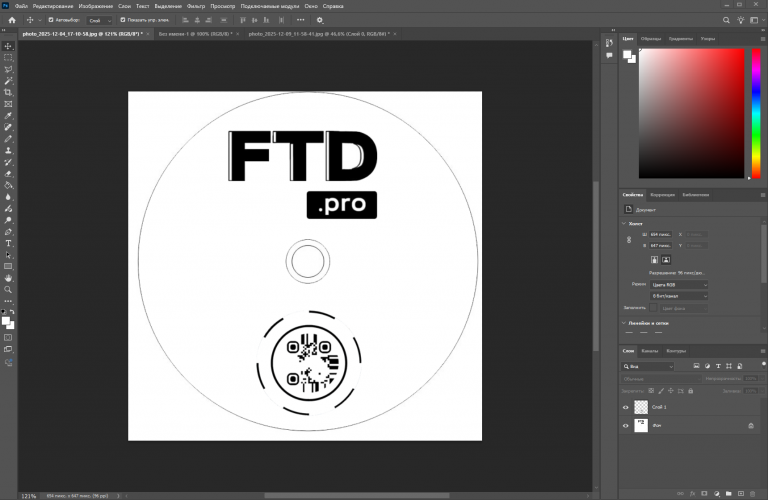Open the Слой autoselect dropdown

100,20
